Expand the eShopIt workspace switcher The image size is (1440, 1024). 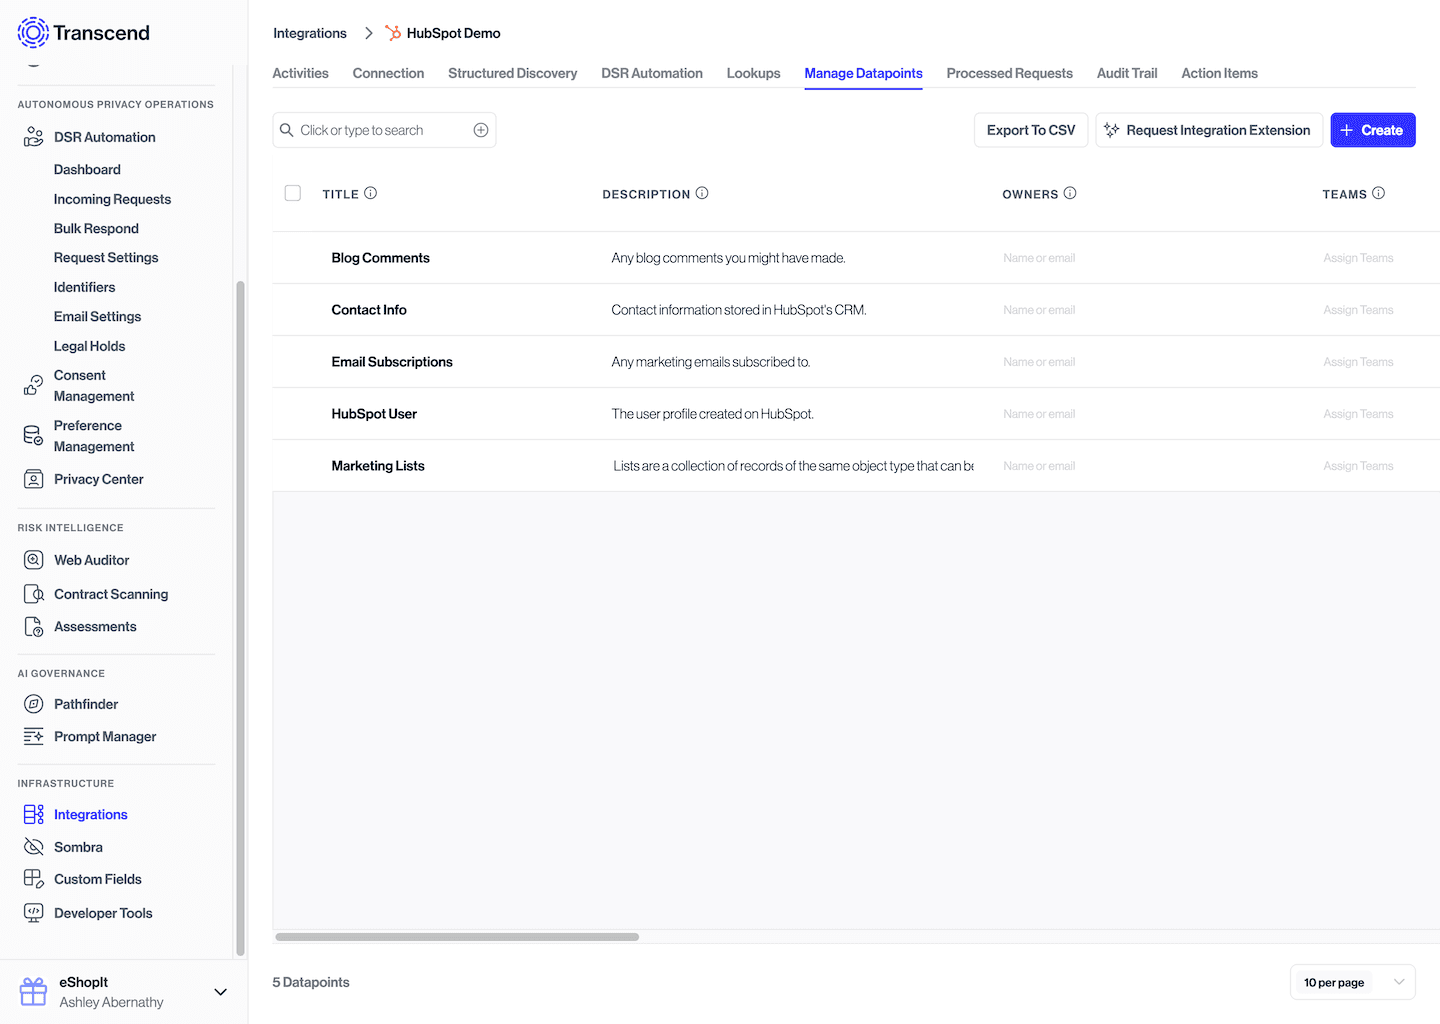pos(220,991)
